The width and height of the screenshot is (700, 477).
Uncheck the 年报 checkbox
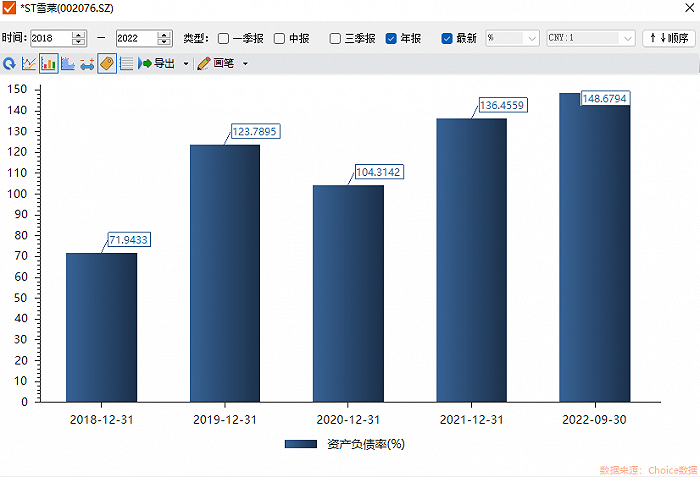[x=391, y=38]
